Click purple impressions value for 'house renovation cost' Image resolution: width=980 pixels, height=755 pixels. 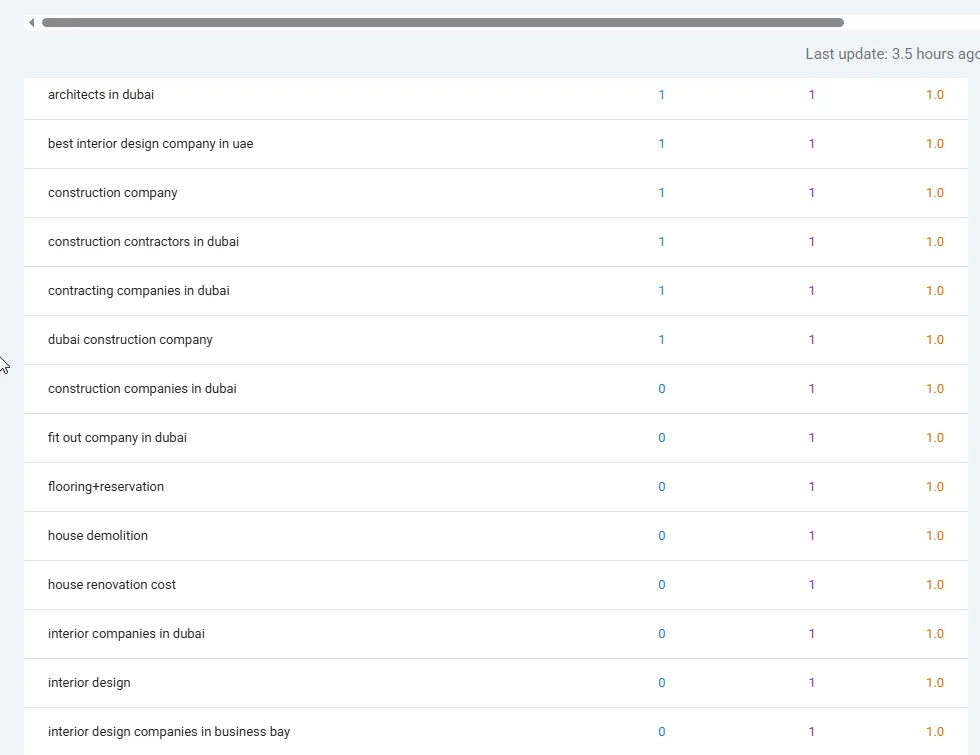(811, 584)
